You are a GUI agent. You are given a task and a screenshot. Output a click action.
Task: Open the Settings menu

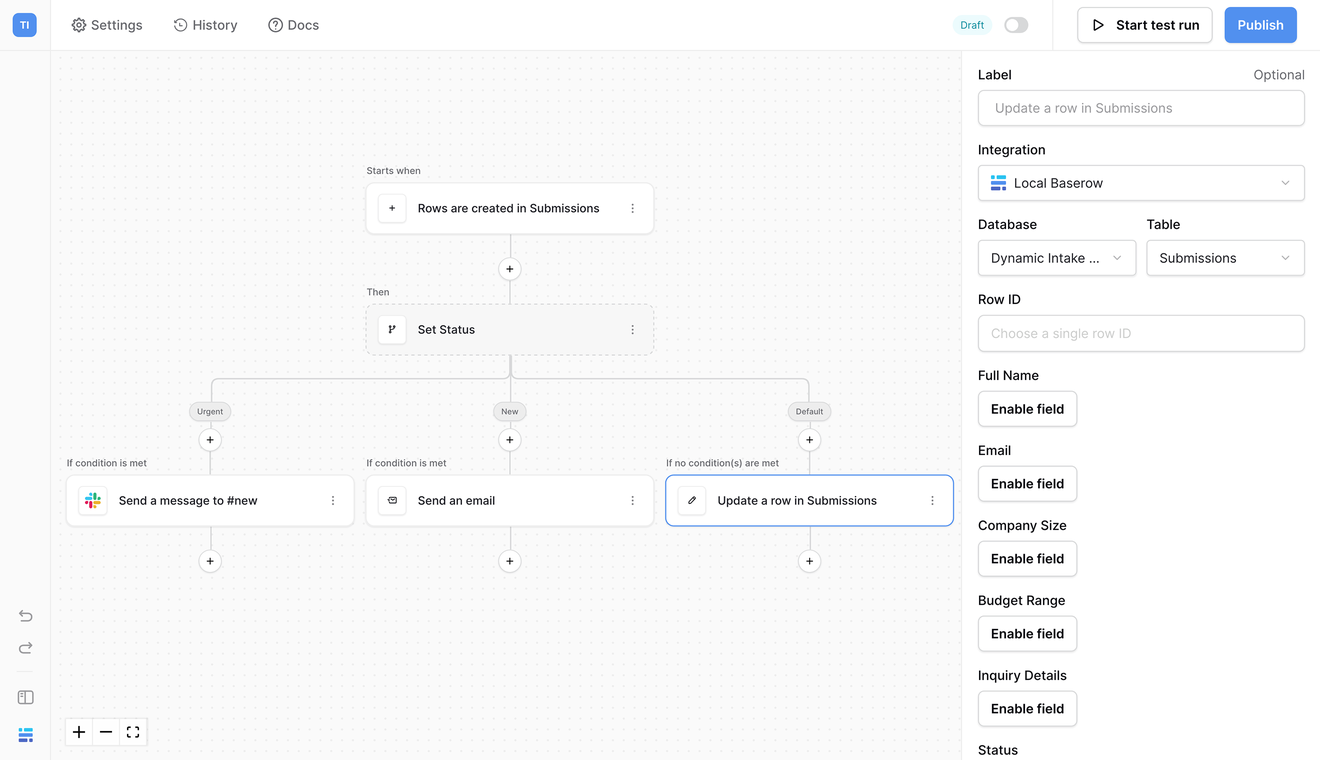(107, 25)
